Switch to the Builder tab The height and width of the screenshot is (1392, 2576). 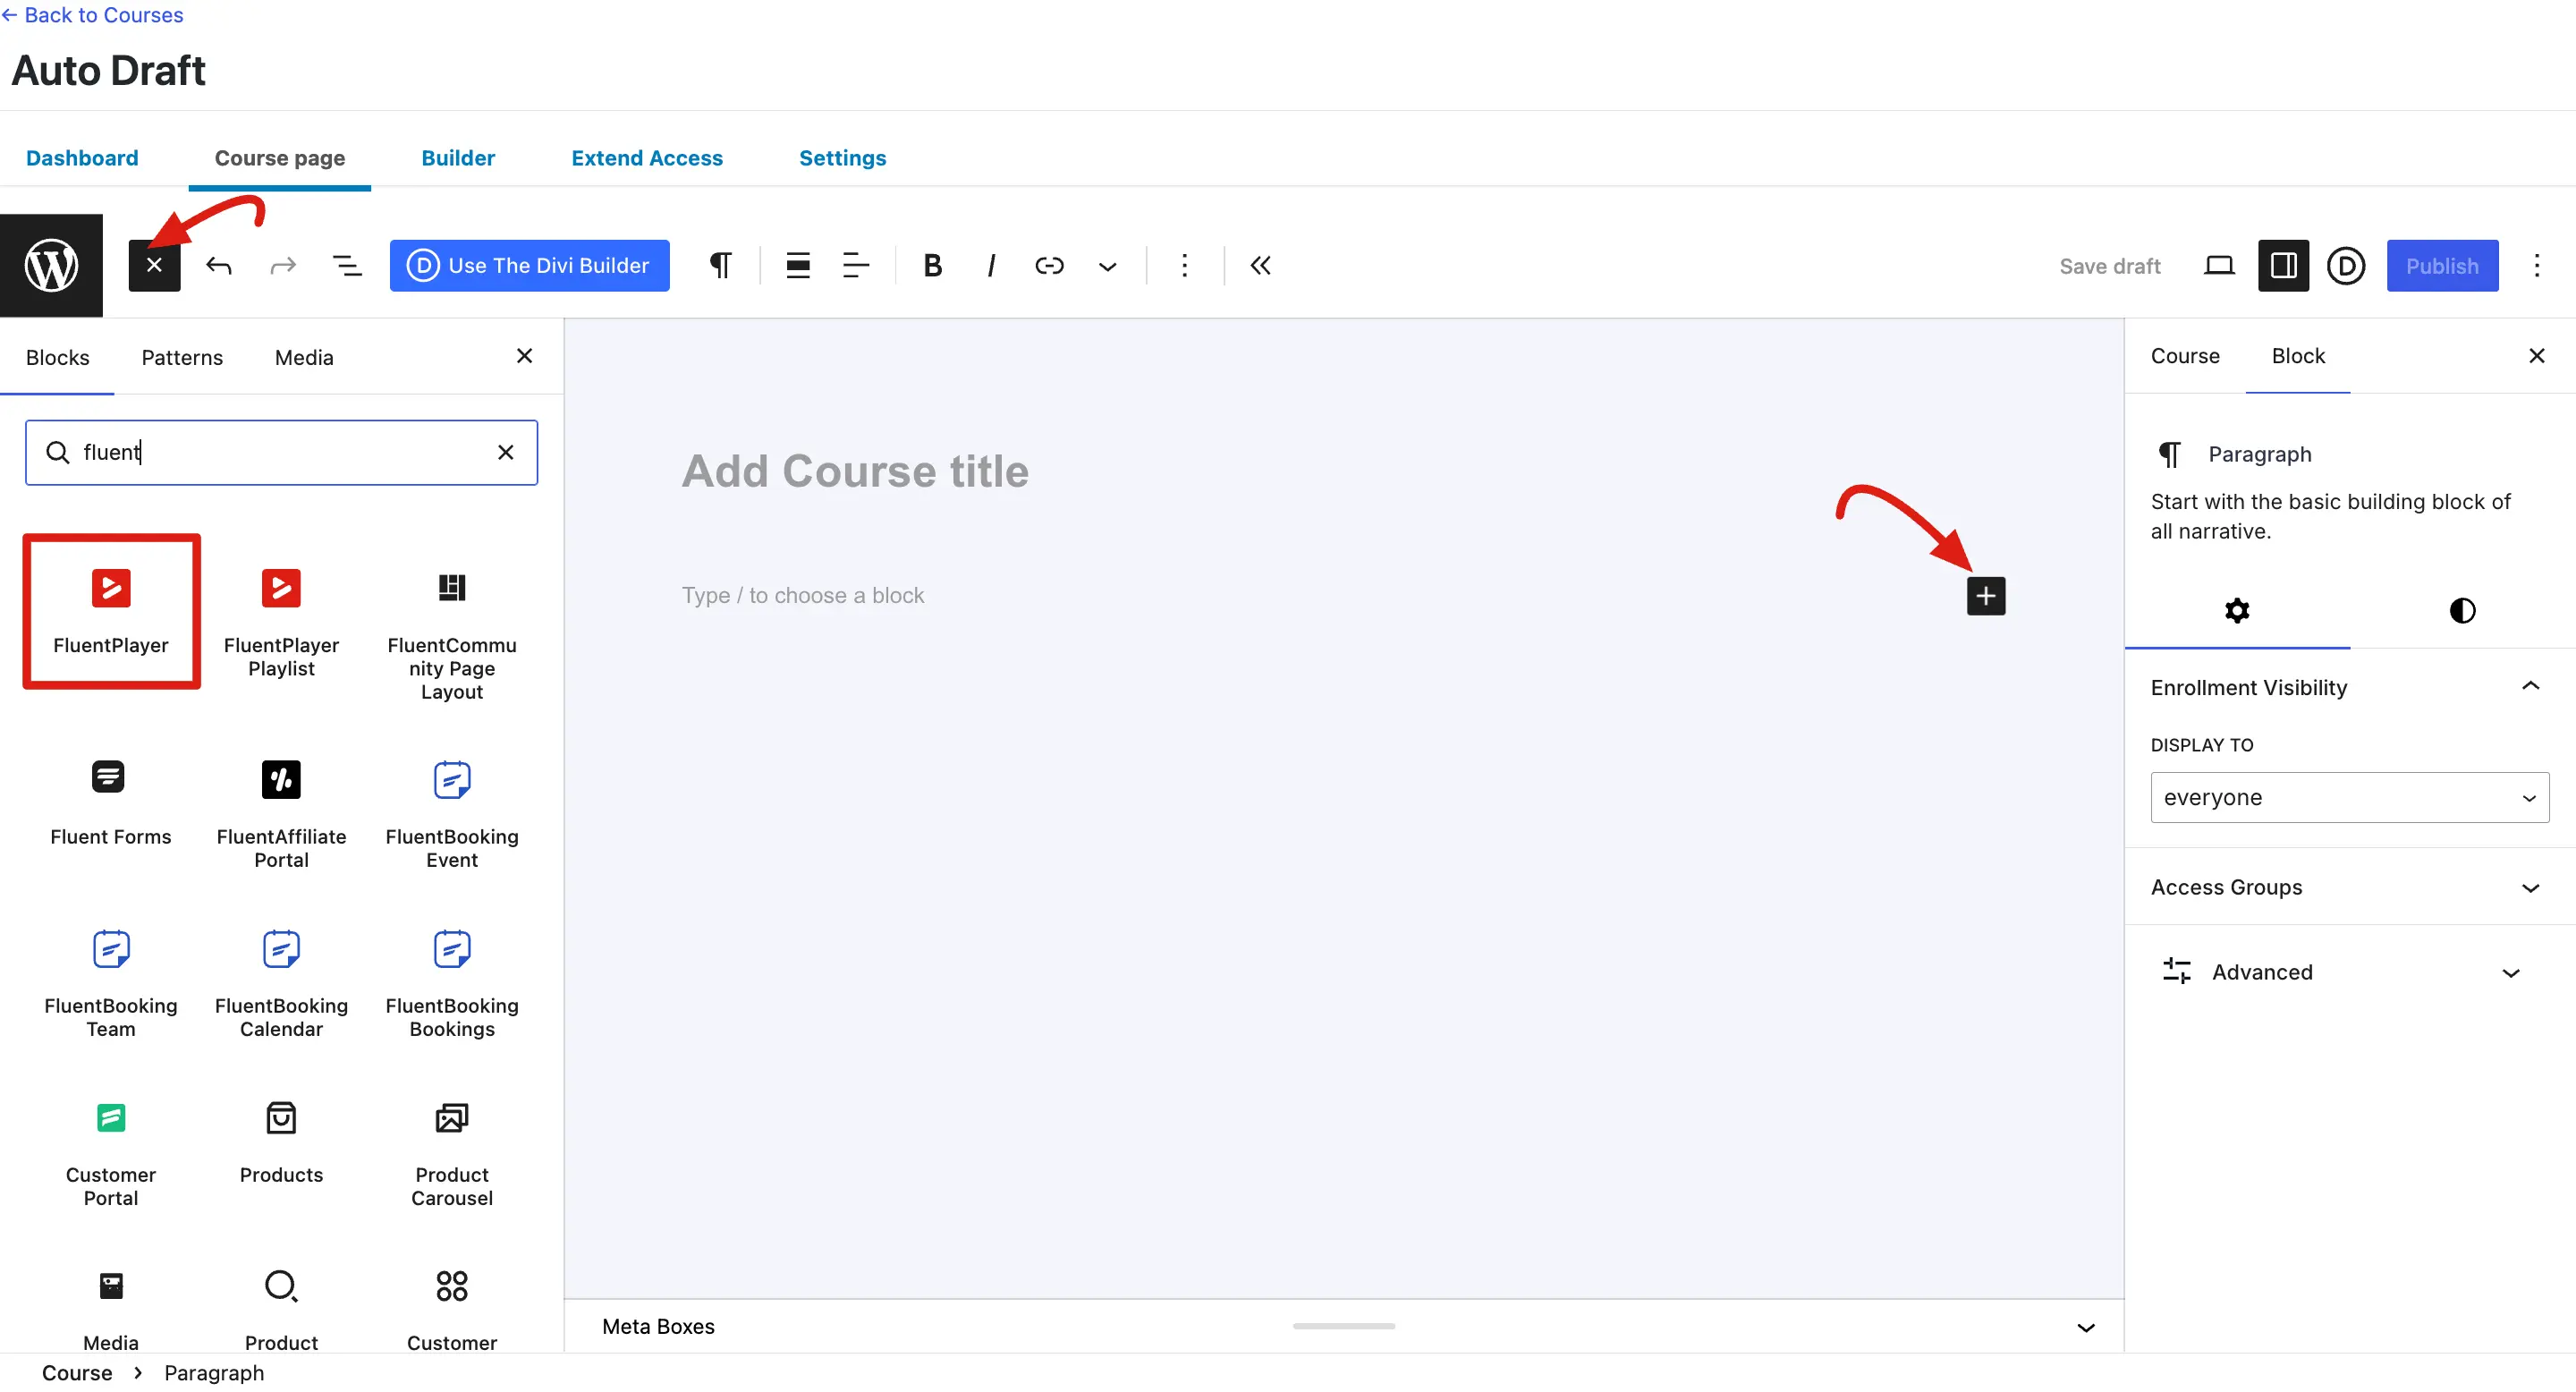coord(458,158)
